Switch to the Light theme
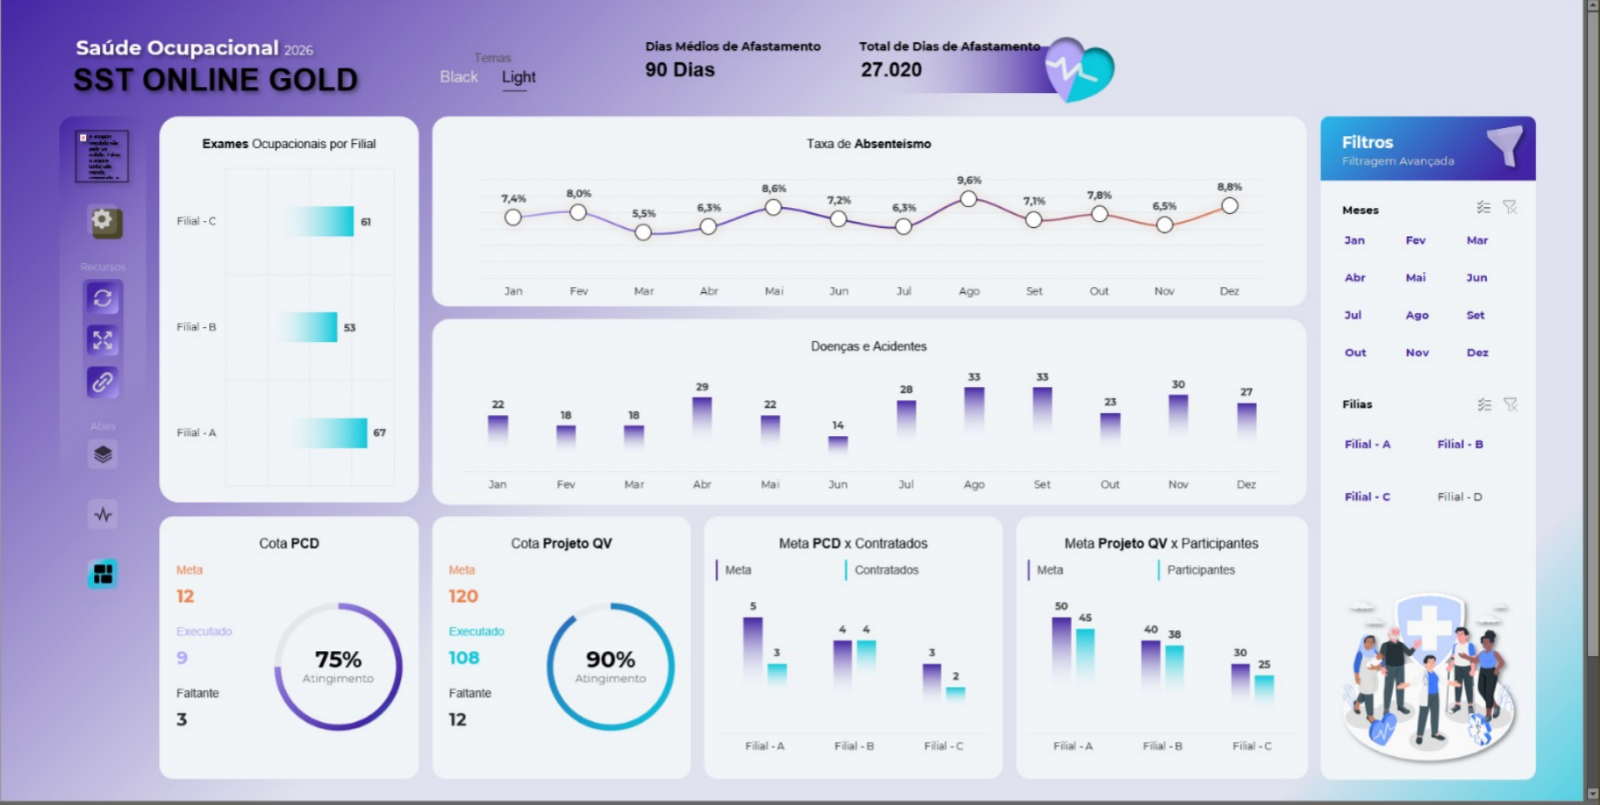1600x805 pixels. coord(518,77)
